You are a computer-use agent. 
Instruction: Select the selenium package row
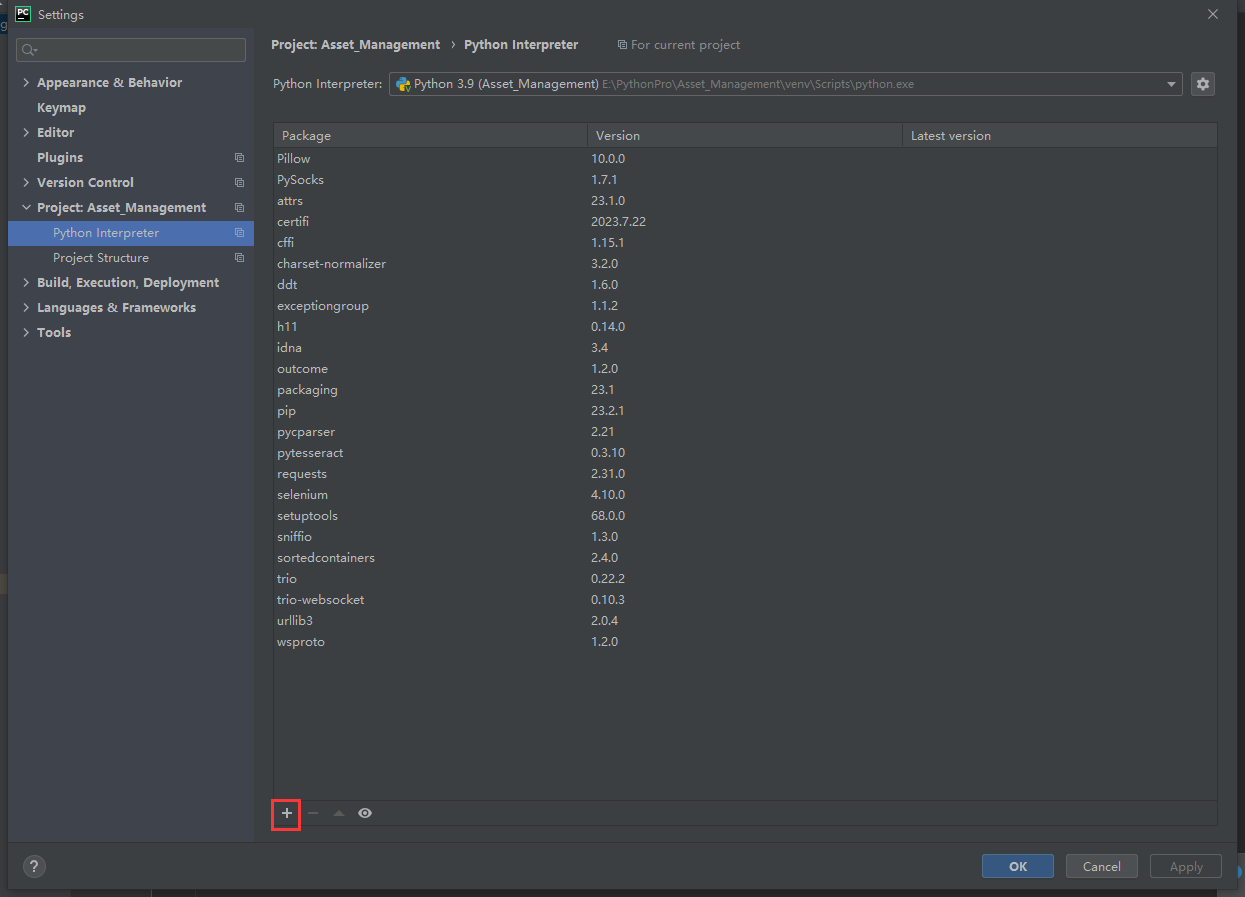coord(745,495)
